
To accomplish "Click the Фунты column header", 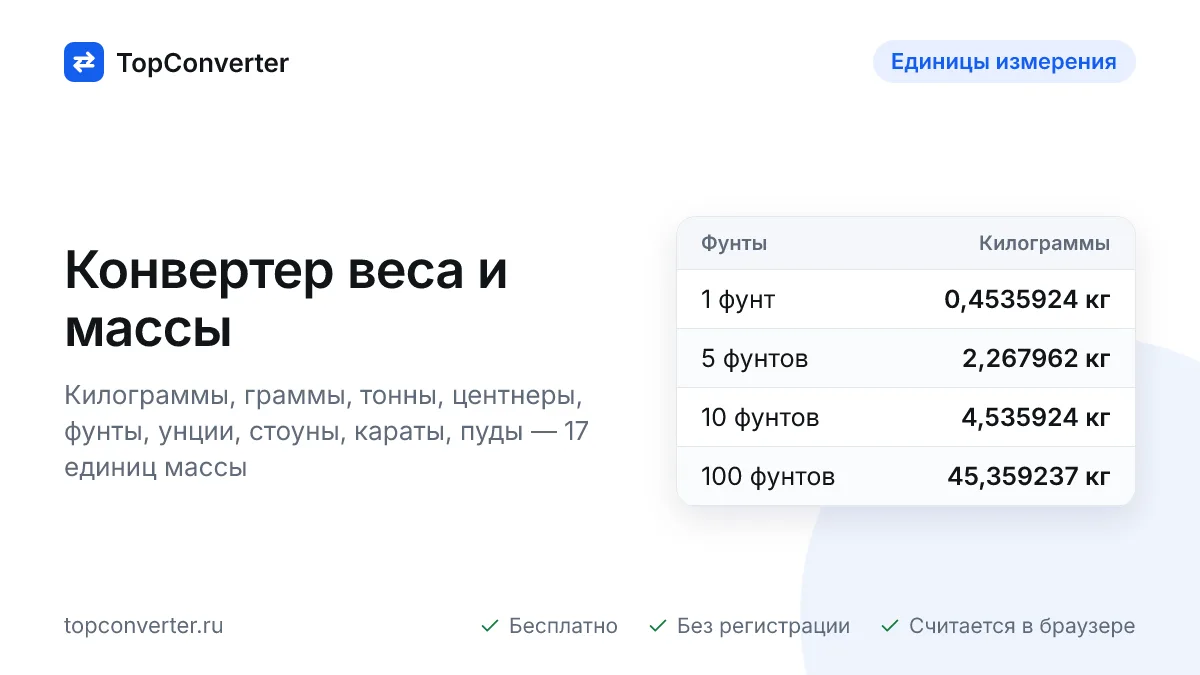I will [x=734, y=243].
